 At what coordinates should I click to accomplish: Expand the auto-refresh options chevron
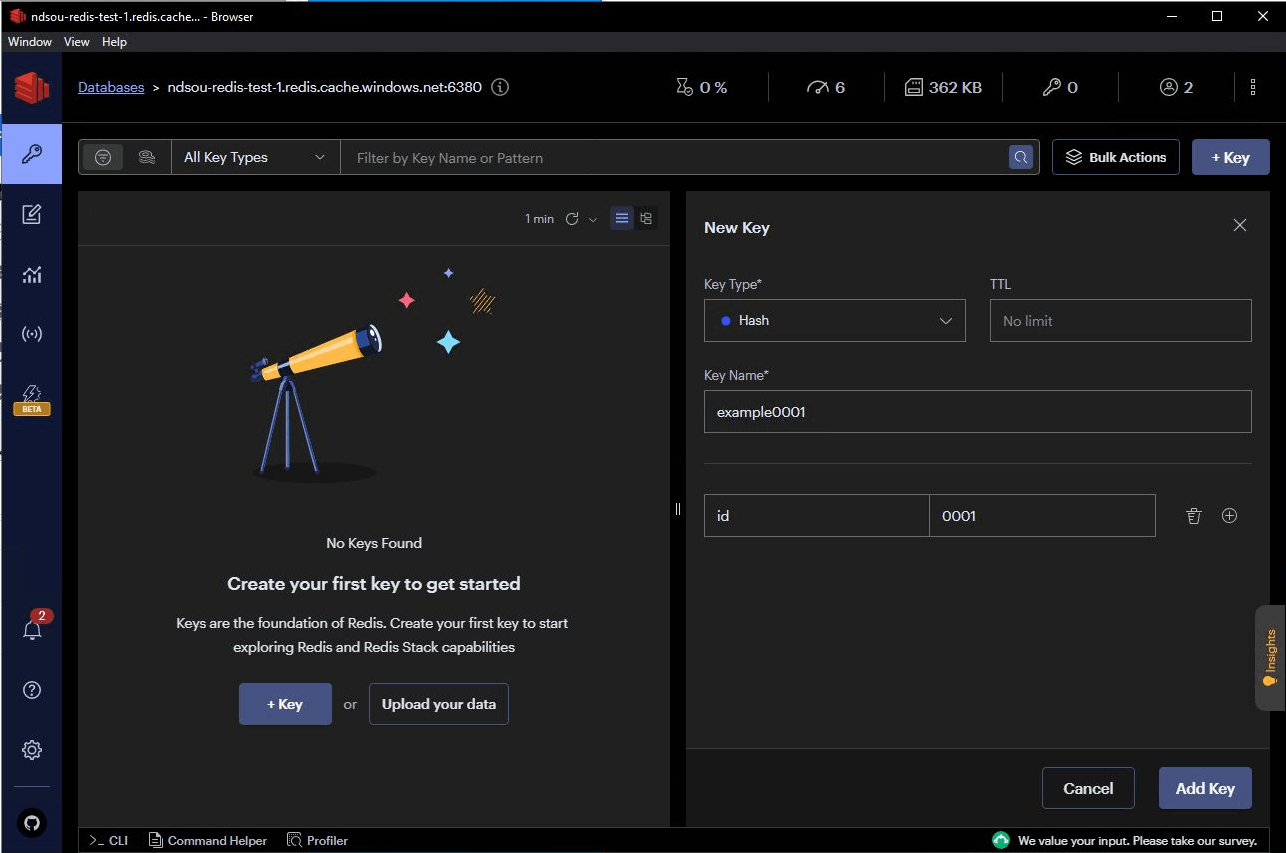coord(593,219)
